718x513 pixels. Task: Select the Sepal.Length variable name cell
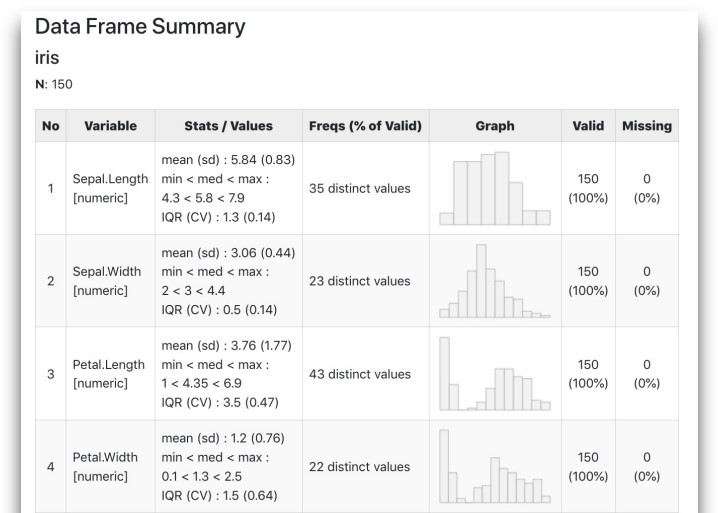pyautogui.click(x=109, y=188)
